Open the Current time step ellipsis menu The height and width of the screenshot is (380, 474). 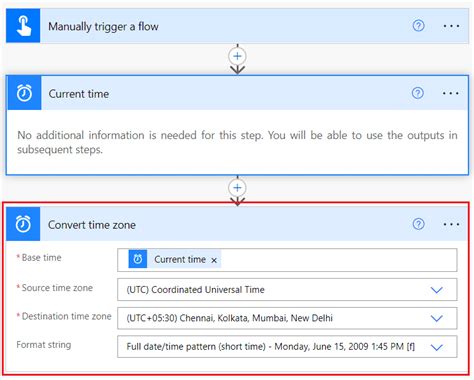point(450,93)
